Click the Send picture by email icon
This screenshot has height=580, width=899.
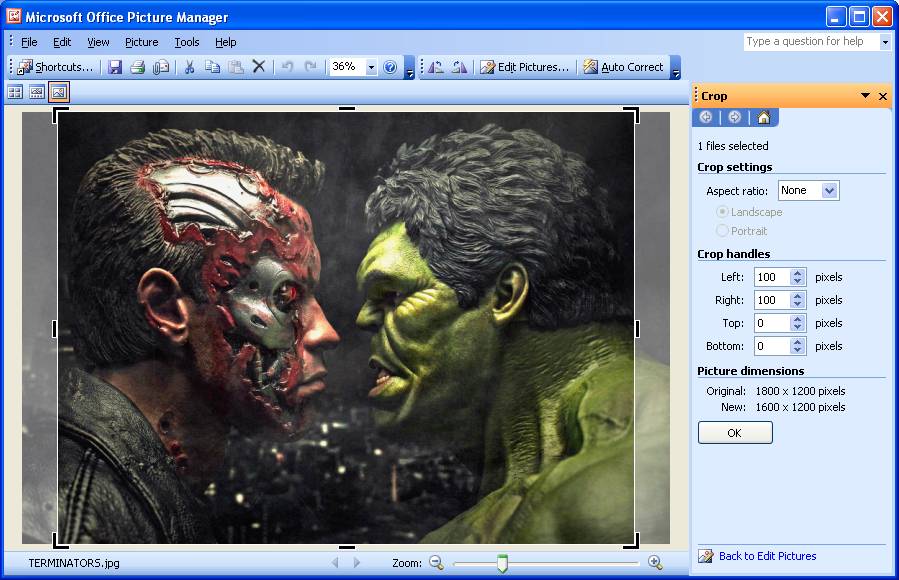click(161, 67)
